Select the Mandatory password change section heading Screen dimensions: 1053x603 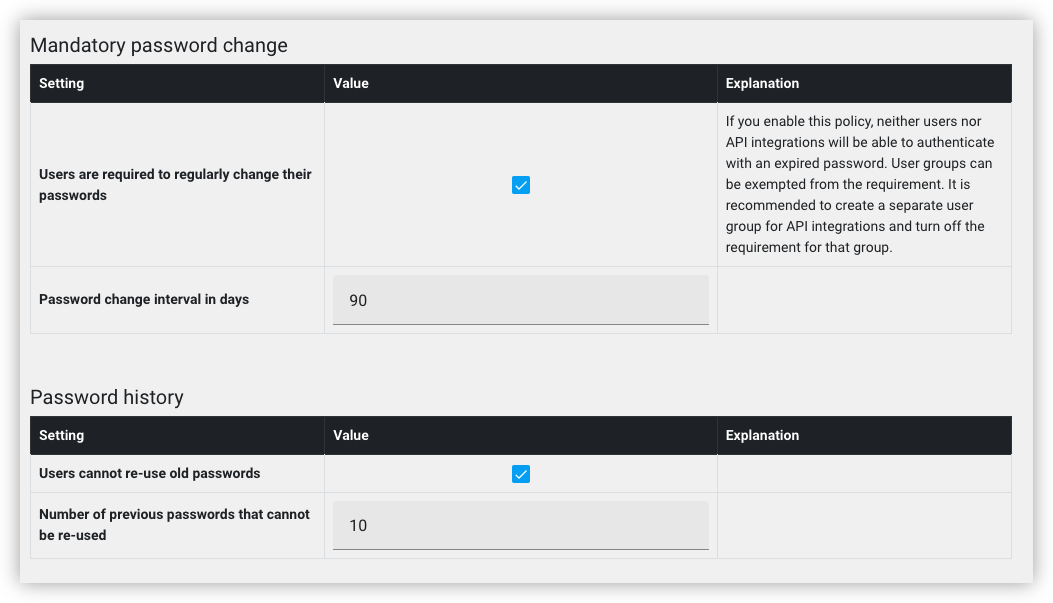[x=158, y=45]
